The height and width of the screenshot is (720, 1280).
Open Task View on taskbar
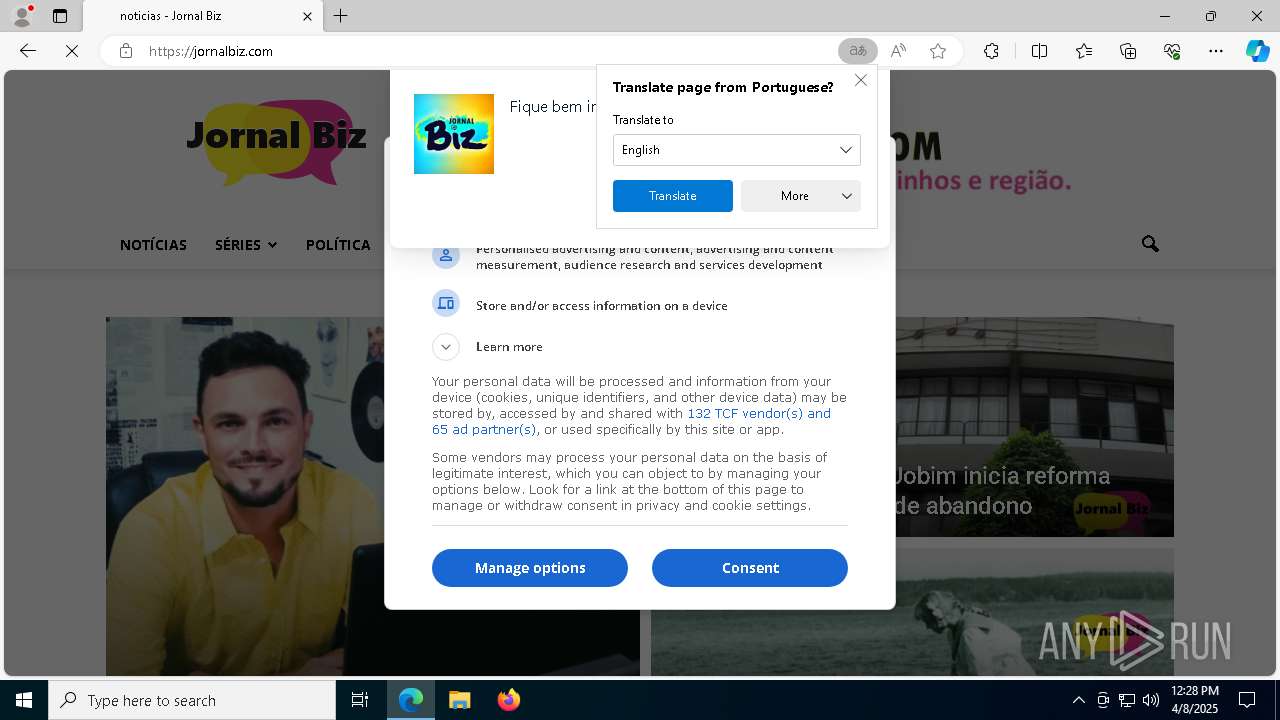pyautogui.click(x=360, y=700)
